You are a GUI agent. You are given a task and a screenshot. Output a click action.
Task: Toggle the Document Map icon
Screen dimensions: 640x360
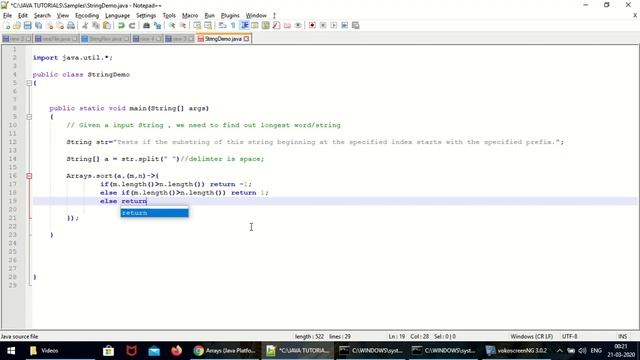tap(266, 25)
